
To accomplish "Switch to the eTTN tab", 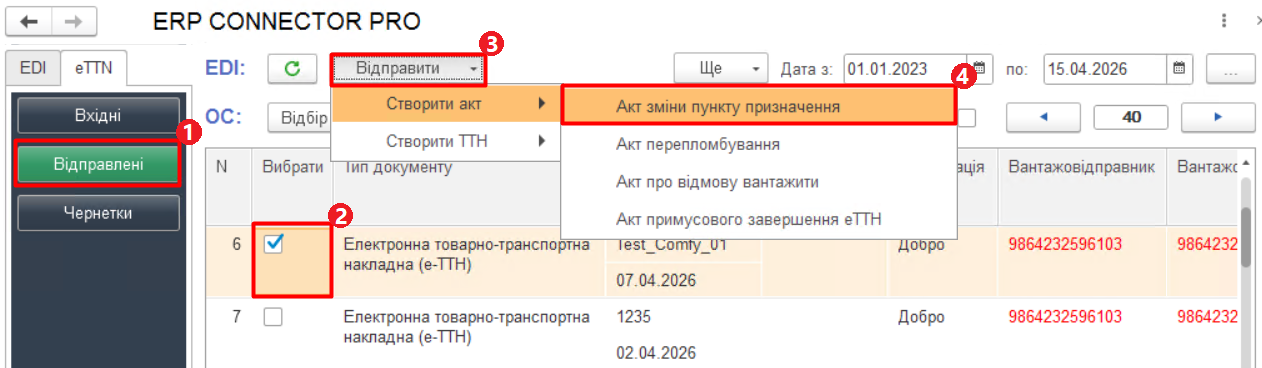I will 93,67.
